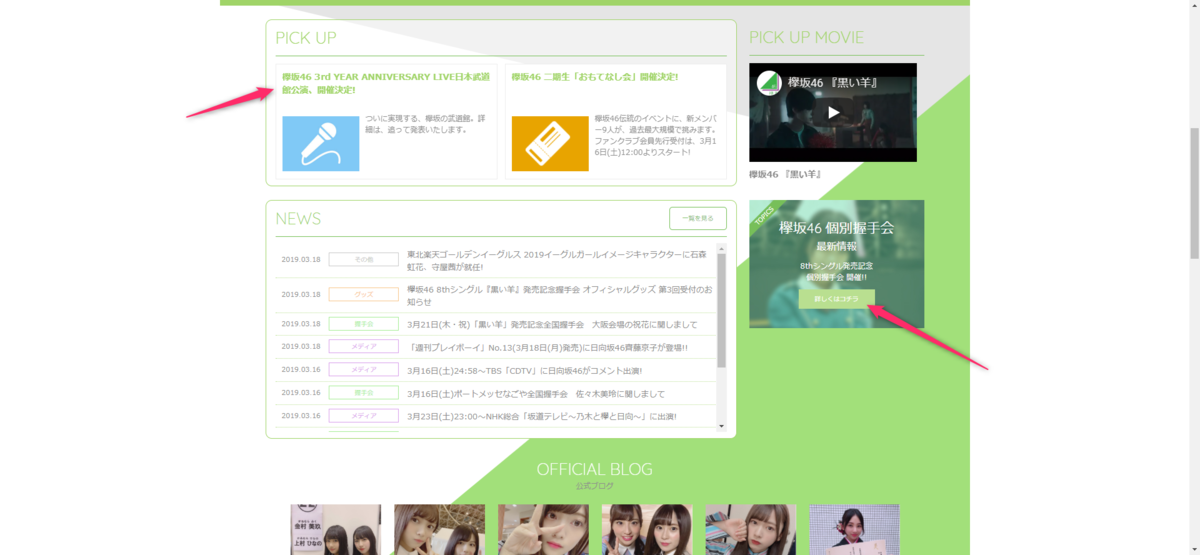This screenshot has width=1200, height=555.
Task: Click the 欅坂46 個別握手会 banner title
Action: click(836, 228)
